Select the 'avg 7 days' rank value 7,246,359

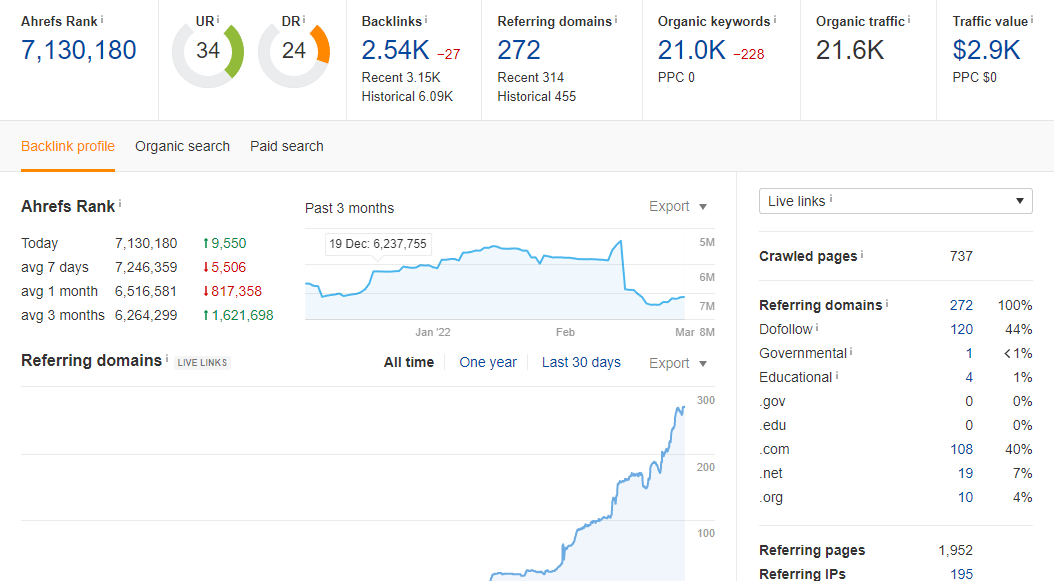(x=146, y=267)
